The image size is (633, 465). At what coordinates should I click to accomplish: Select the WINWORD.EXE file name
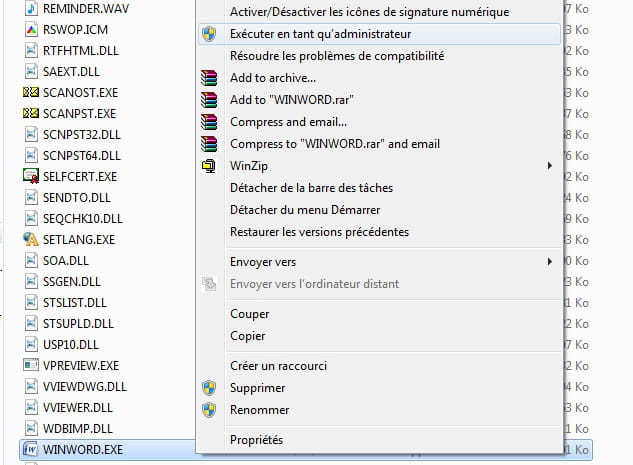(x=83, y=449)
